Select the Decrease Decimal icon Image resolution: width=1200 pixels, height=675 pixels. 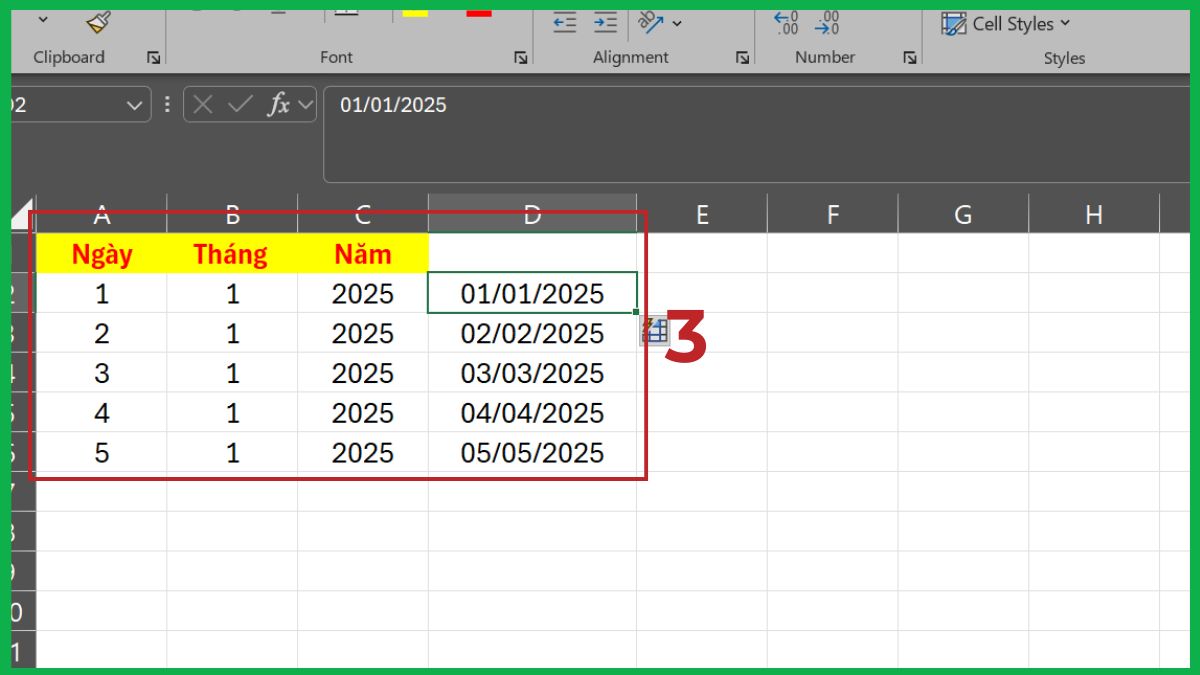(x=828, y=22)
